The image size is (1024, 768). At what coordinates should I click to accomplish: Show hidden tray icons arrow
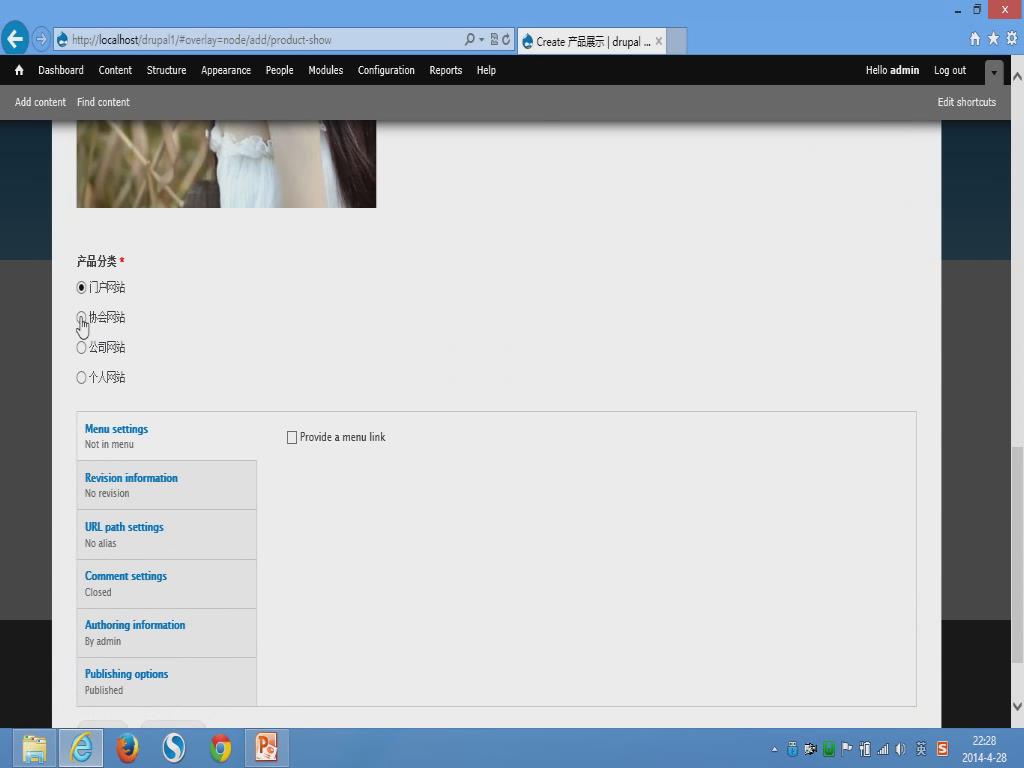coord(775,750)
